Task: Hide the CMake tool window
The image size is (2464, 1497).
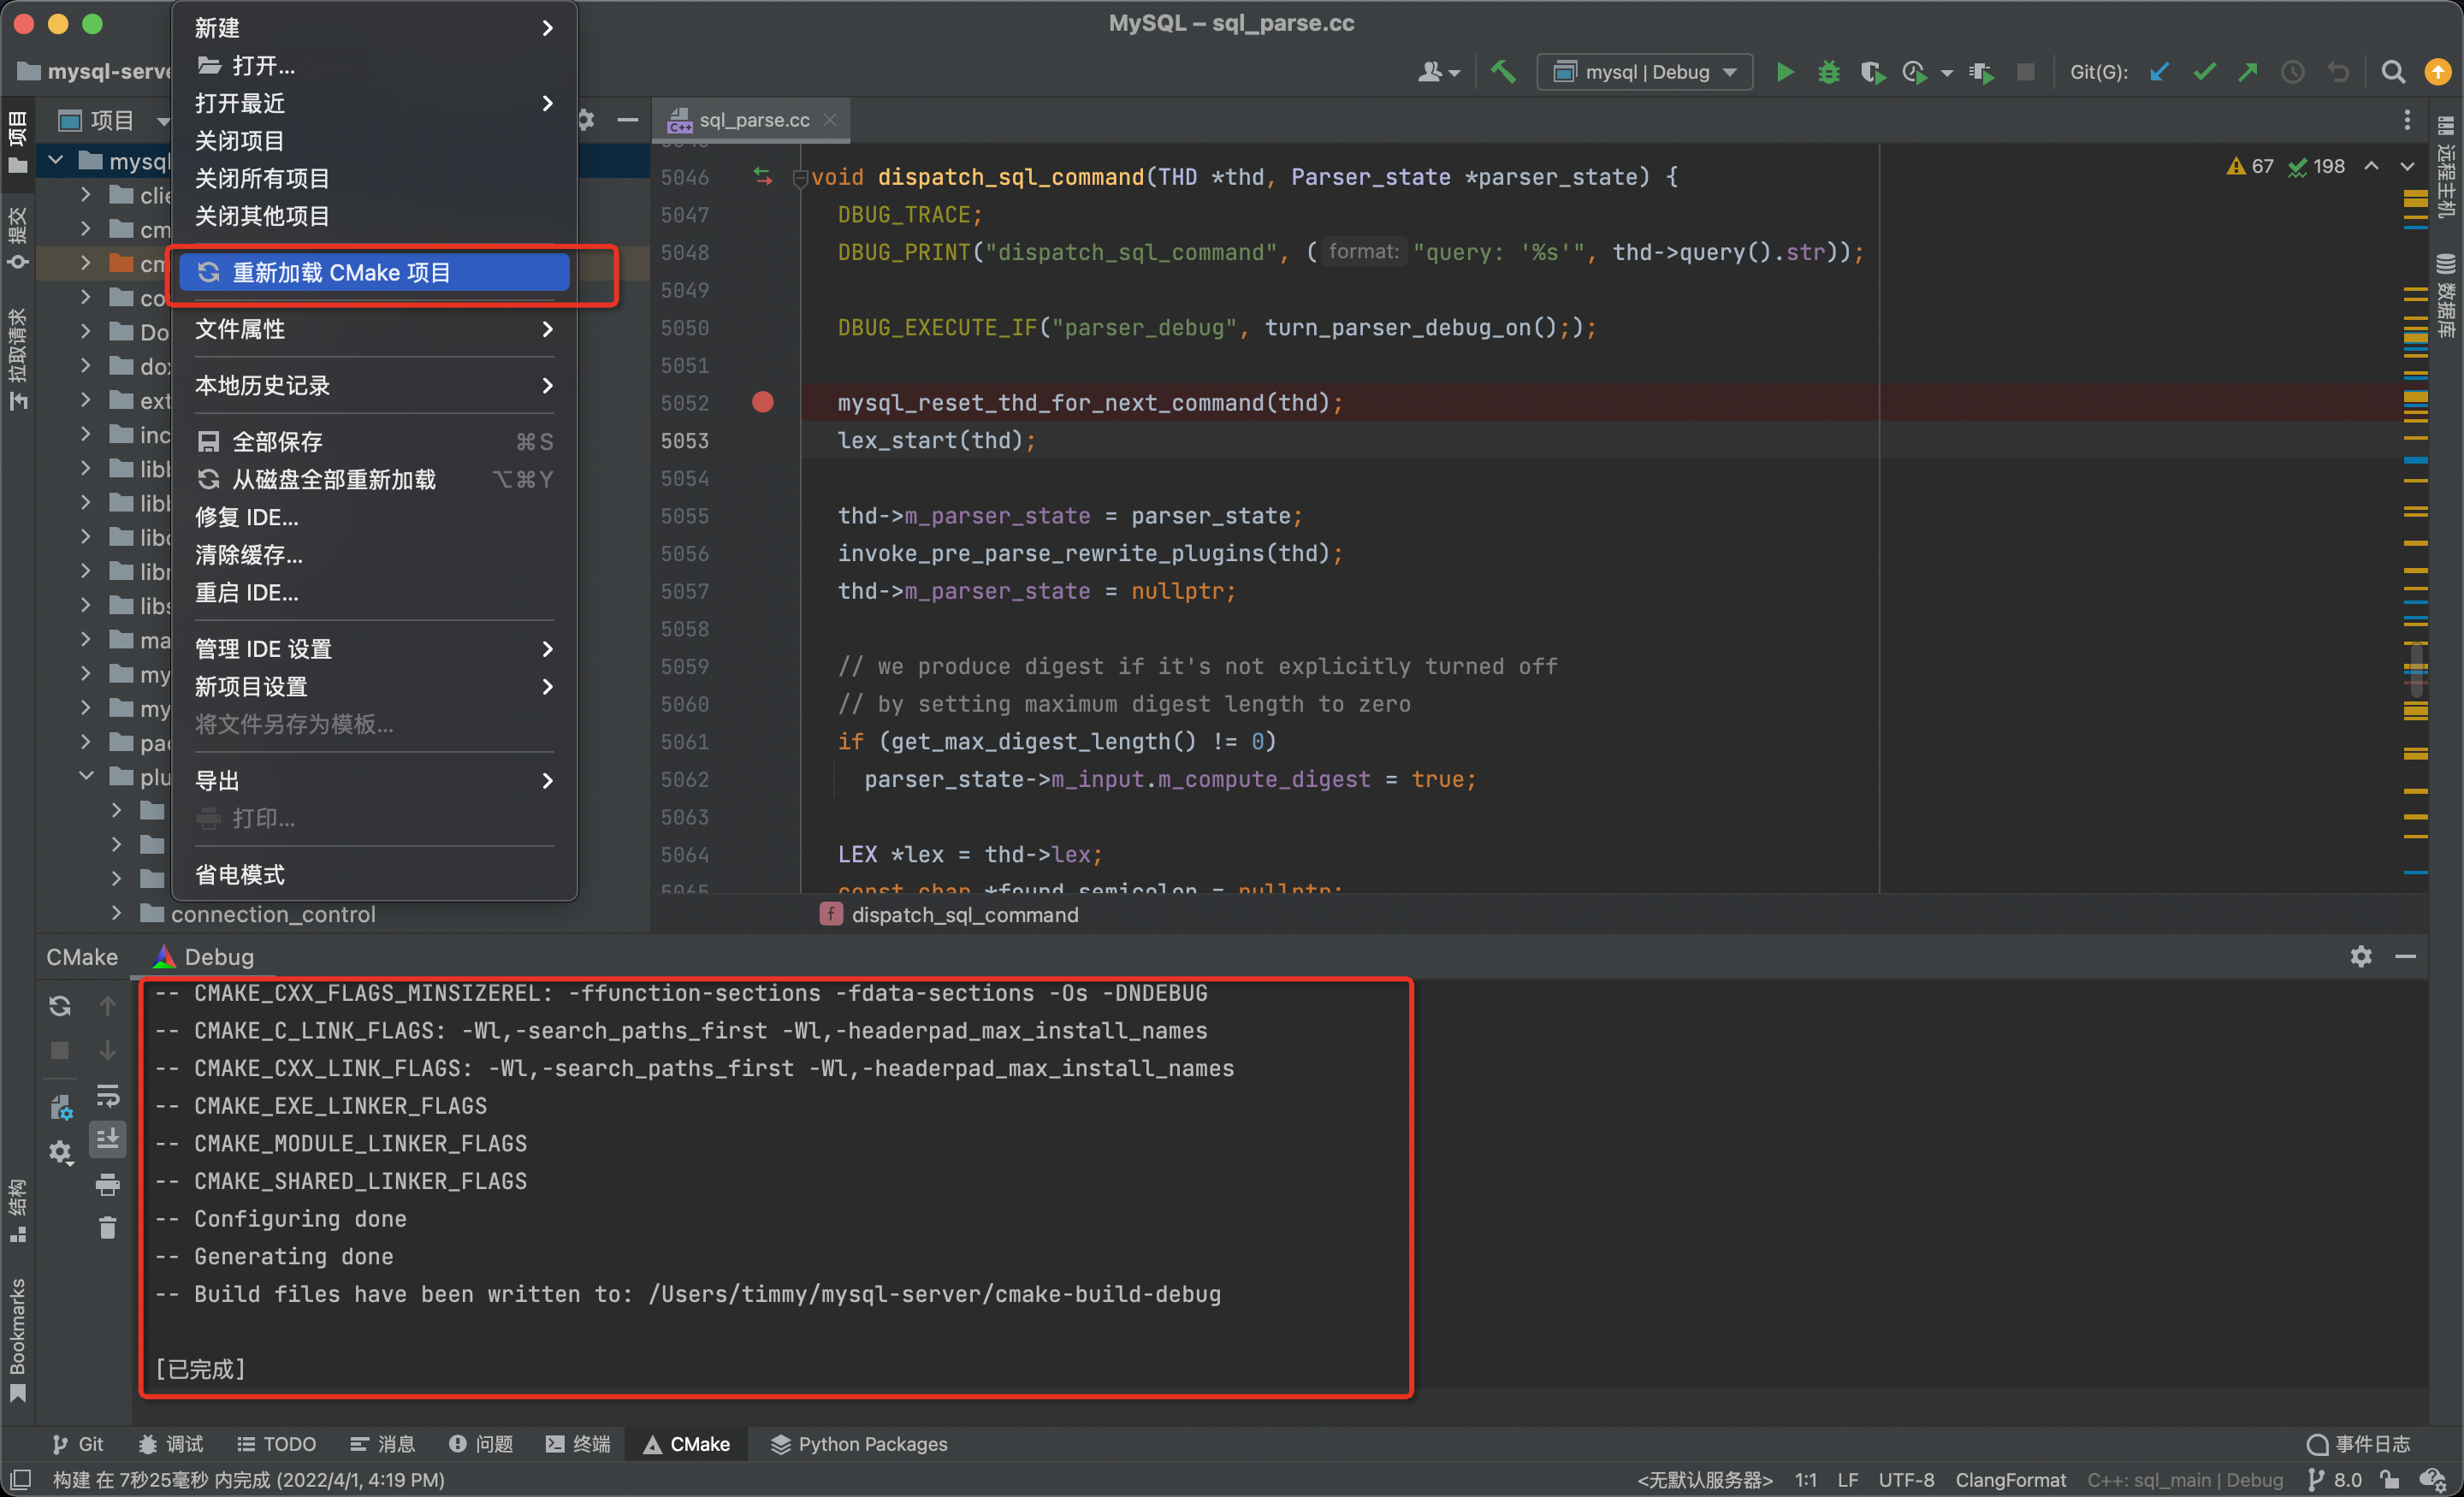Action: [x=2405, y=956]
